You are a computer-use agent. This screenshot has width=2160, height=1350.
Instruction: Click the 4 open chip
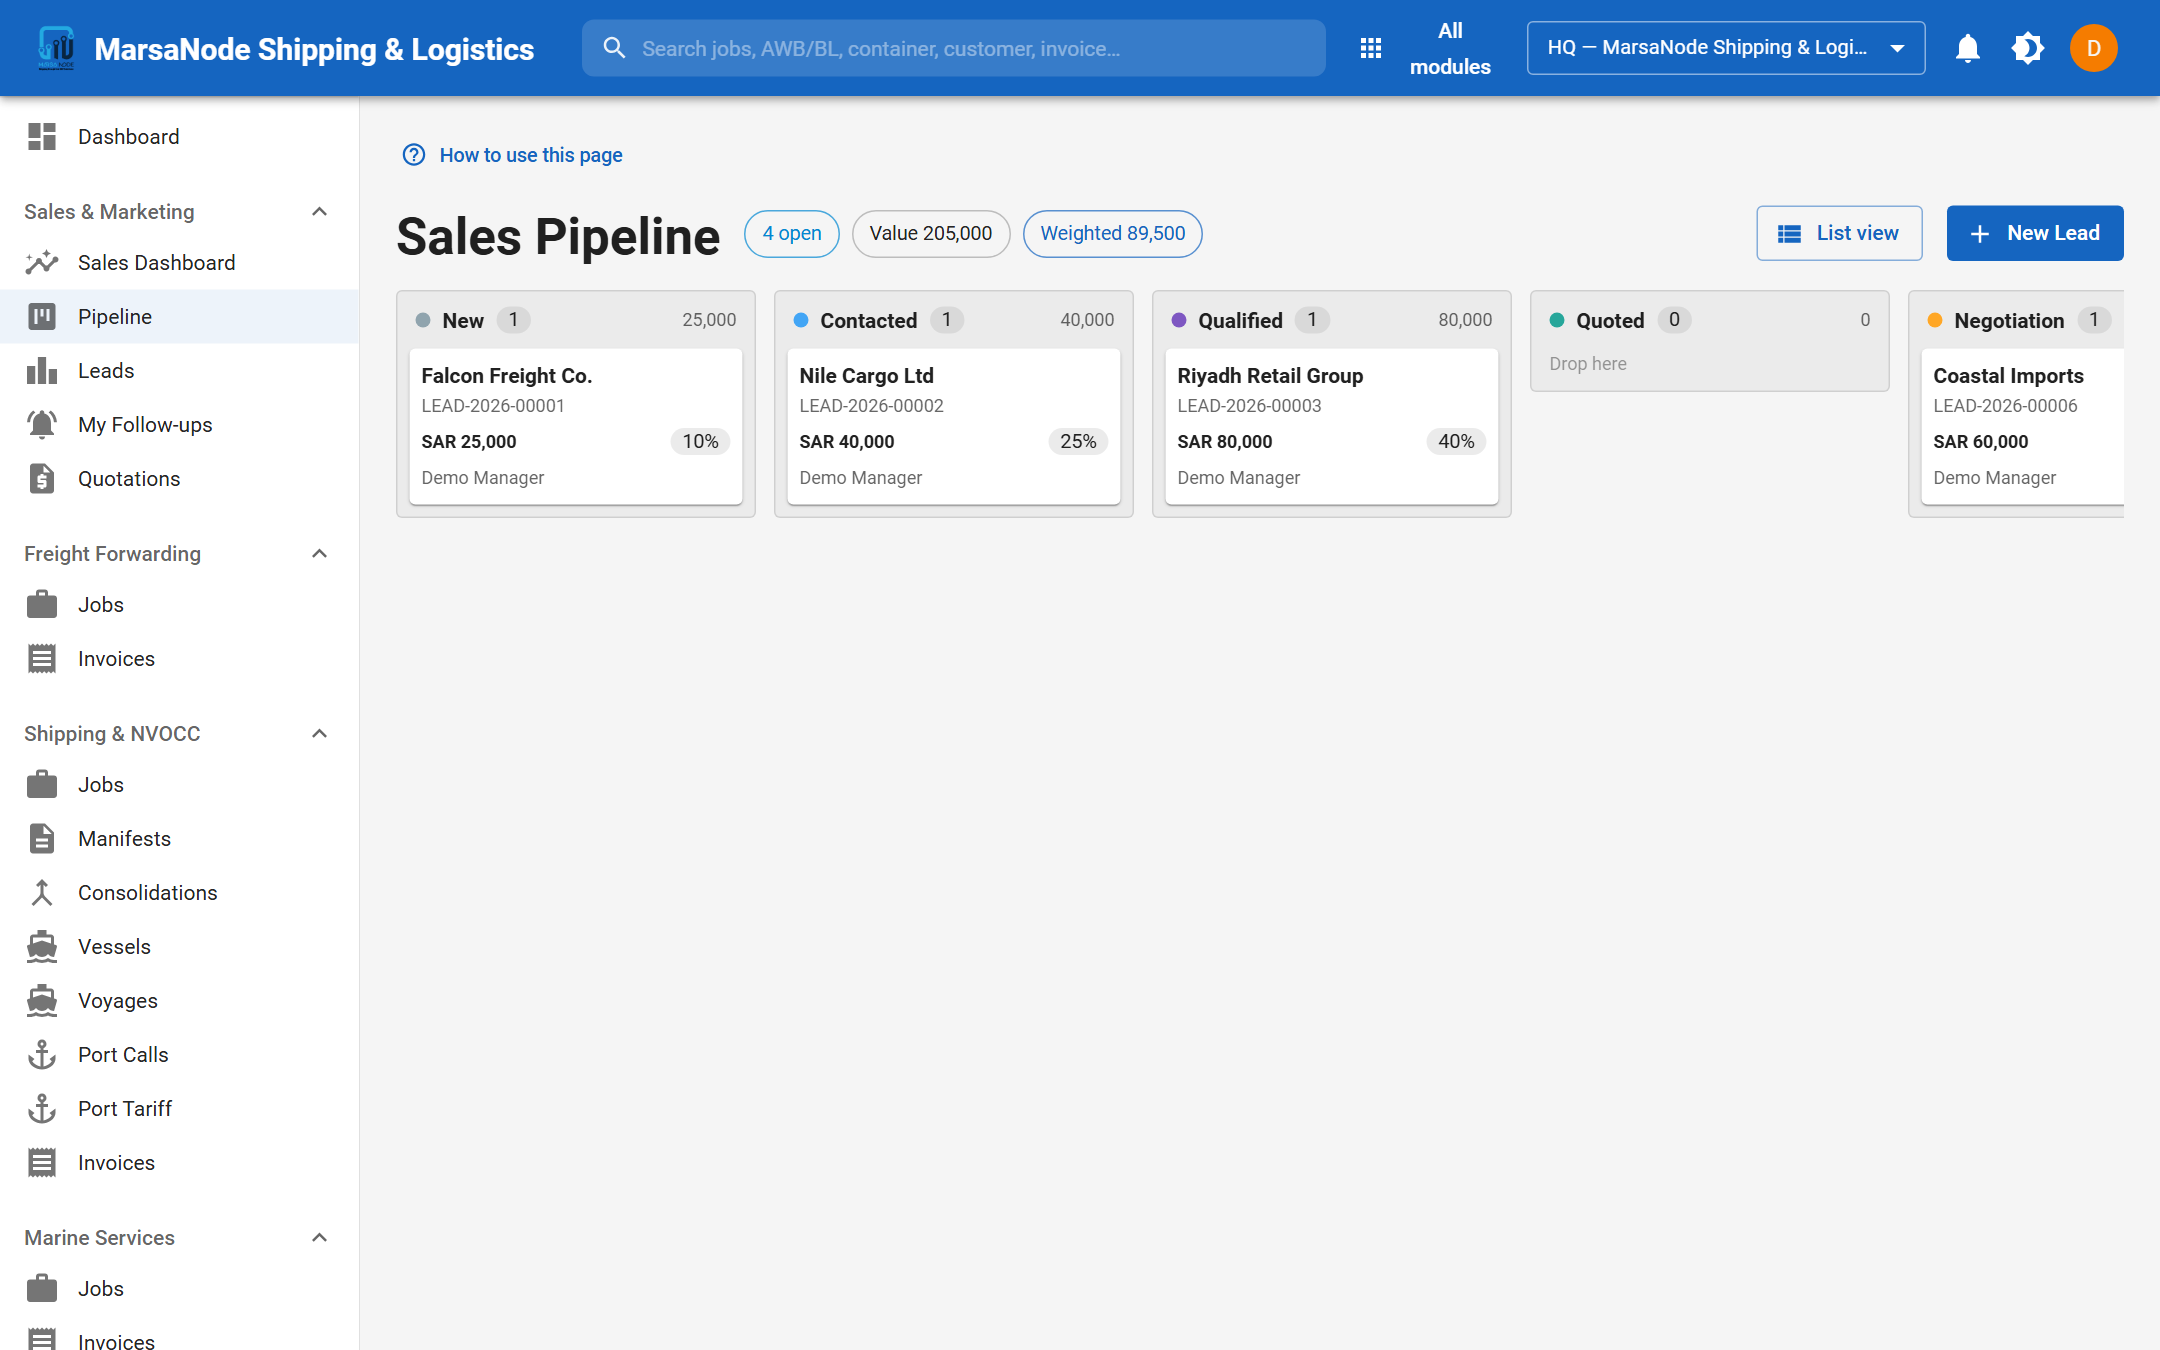[792, 234]
